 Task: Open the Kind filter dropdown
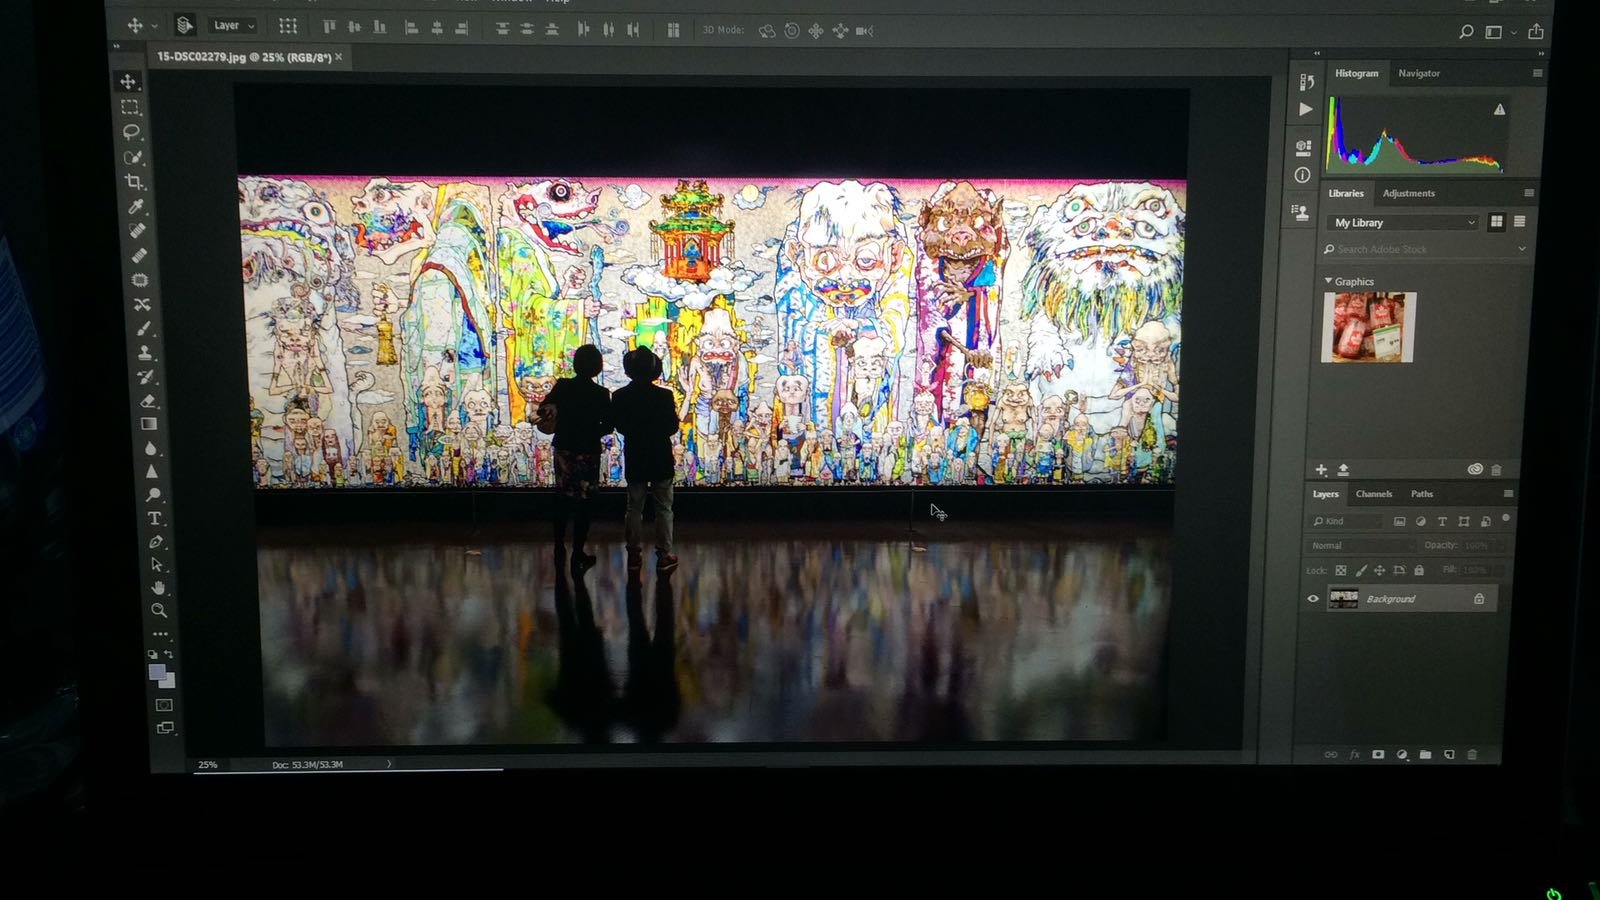[1346, 521]
